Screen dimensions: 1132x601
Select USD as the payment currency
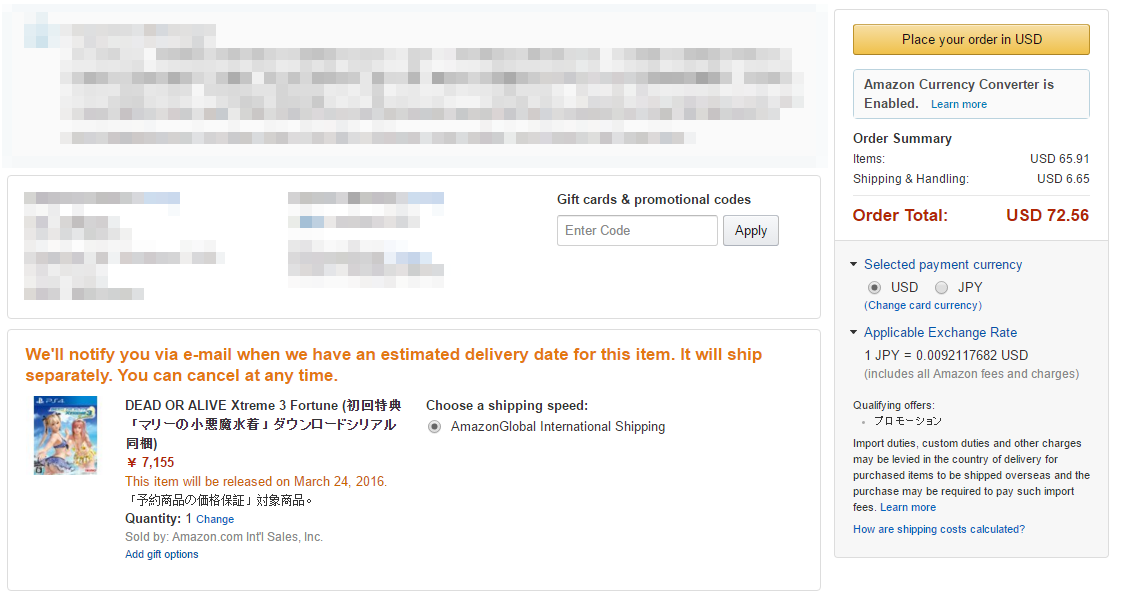tap(874, 287)
